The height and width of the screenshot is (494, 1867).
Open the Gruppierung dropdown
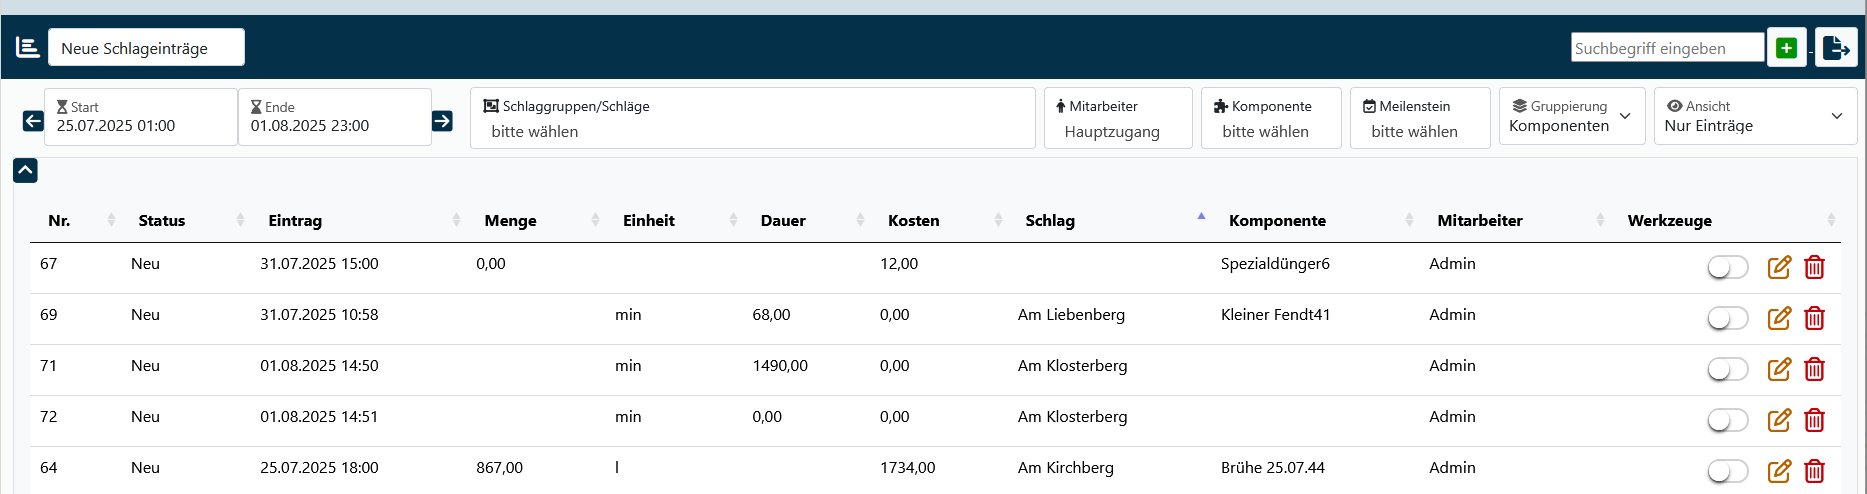[x=1571, y=117]
